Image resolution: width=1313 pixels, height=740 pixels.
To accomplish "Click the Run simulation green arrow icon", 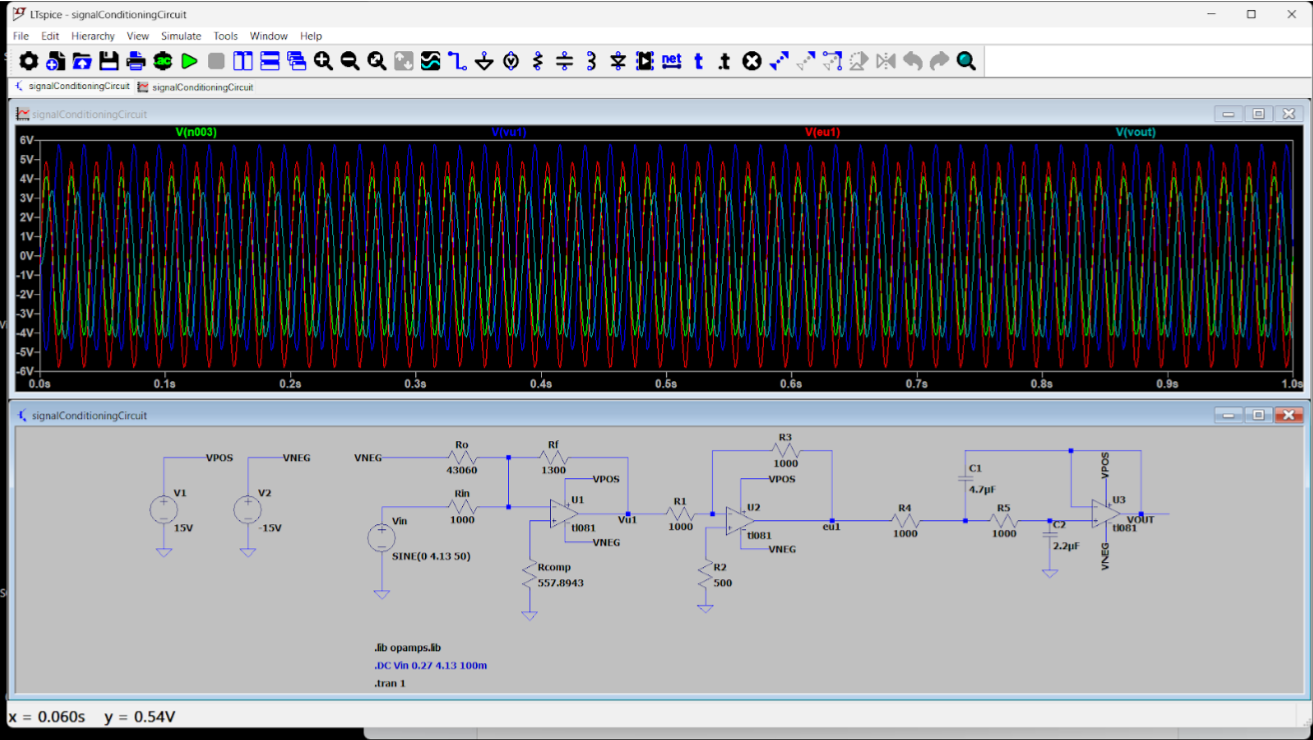I will [189, 61].
